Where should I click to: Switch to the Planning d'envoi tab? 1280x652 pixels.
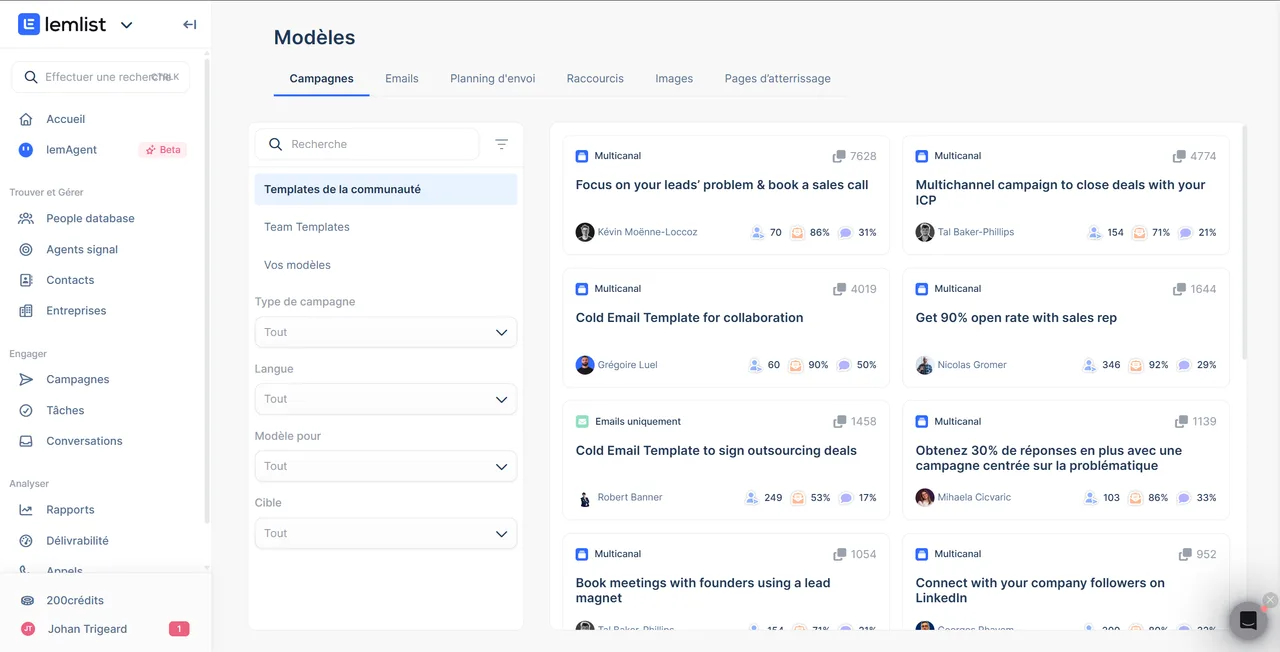tap(492, 79)
